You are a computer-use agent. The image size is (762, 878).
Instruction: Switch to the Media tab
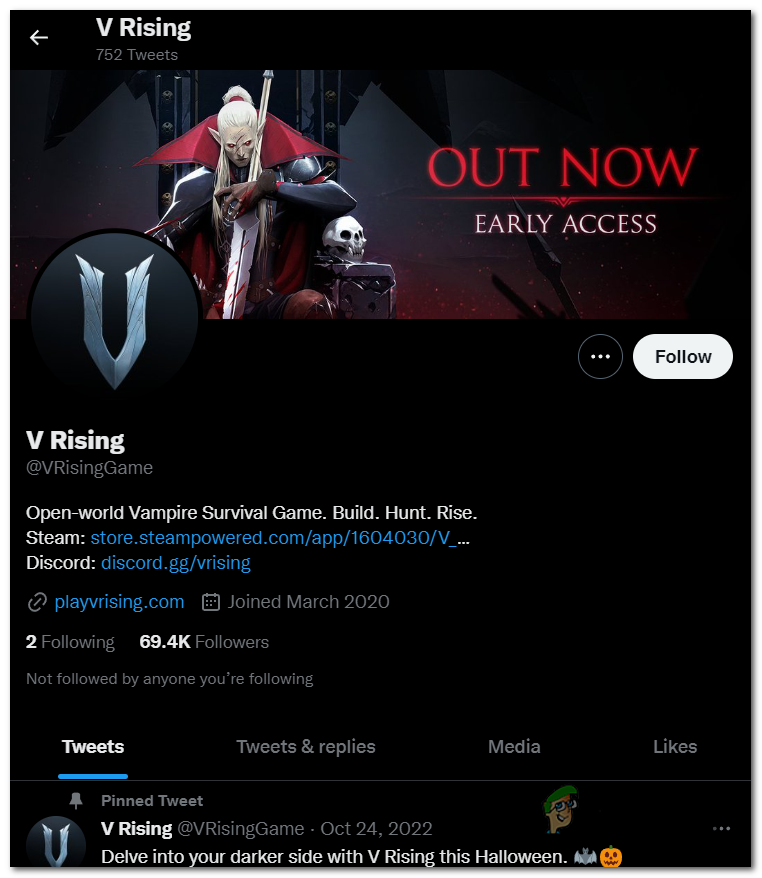(x=514, y=747)
